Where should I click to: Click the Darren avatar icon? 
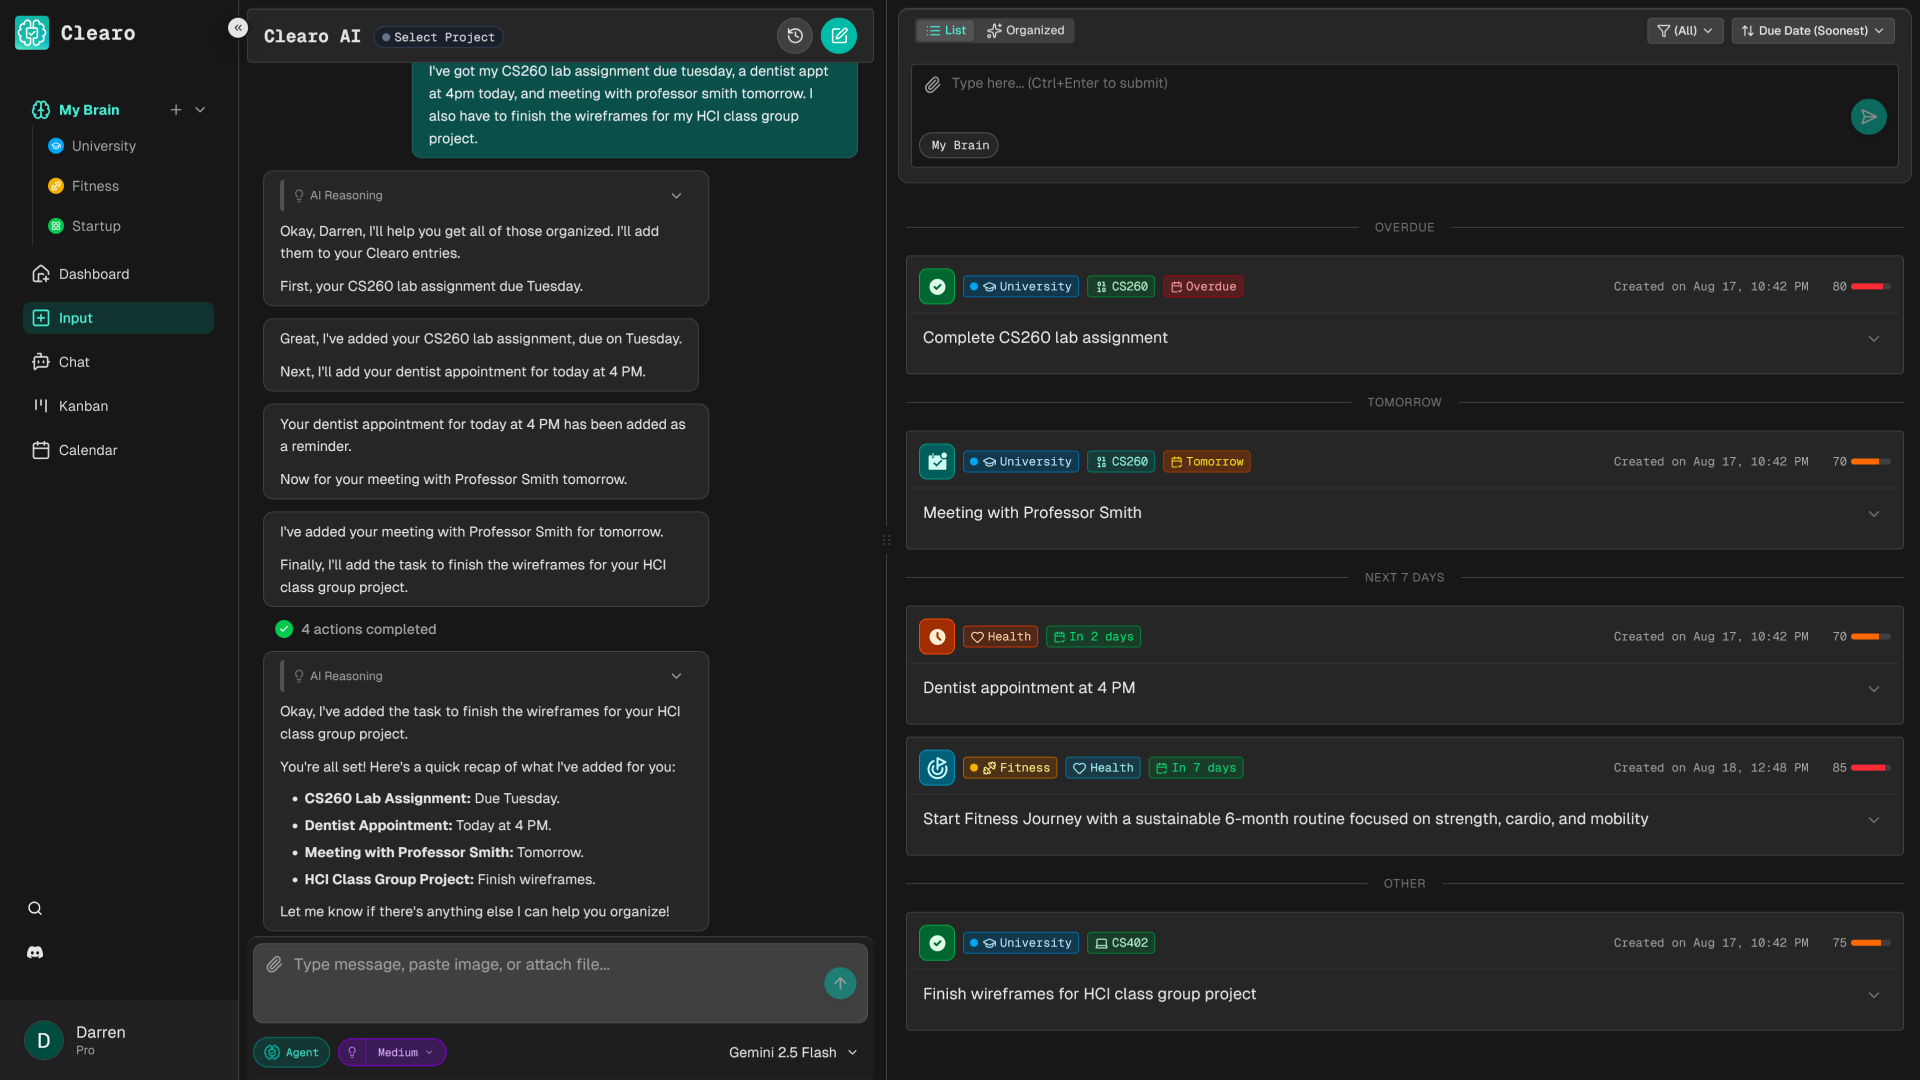(x=44, y=1040)
